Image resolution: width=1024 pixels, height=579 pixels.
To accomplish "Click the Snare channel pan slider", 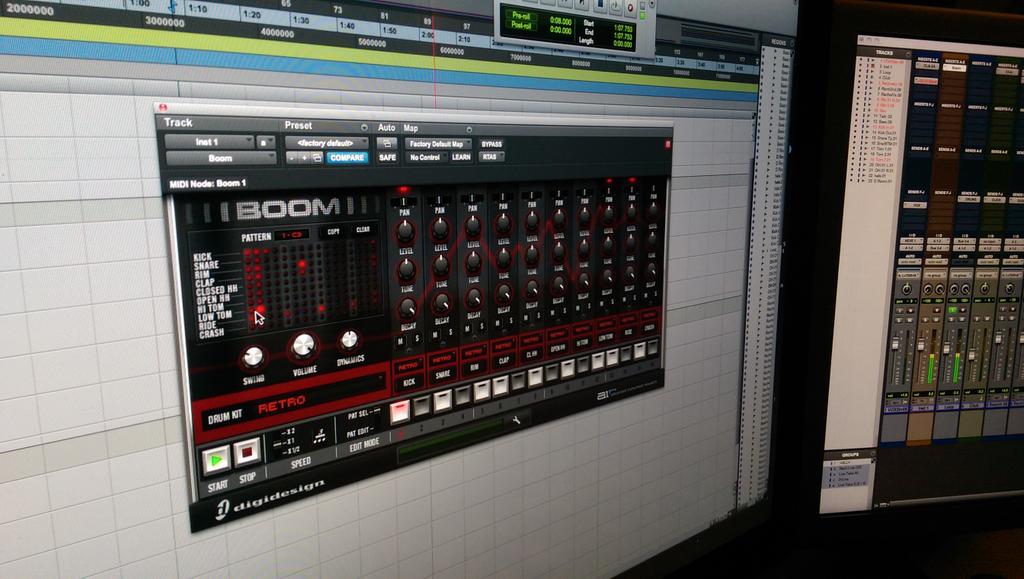I will pyautogui.click(x=439, y=200).
